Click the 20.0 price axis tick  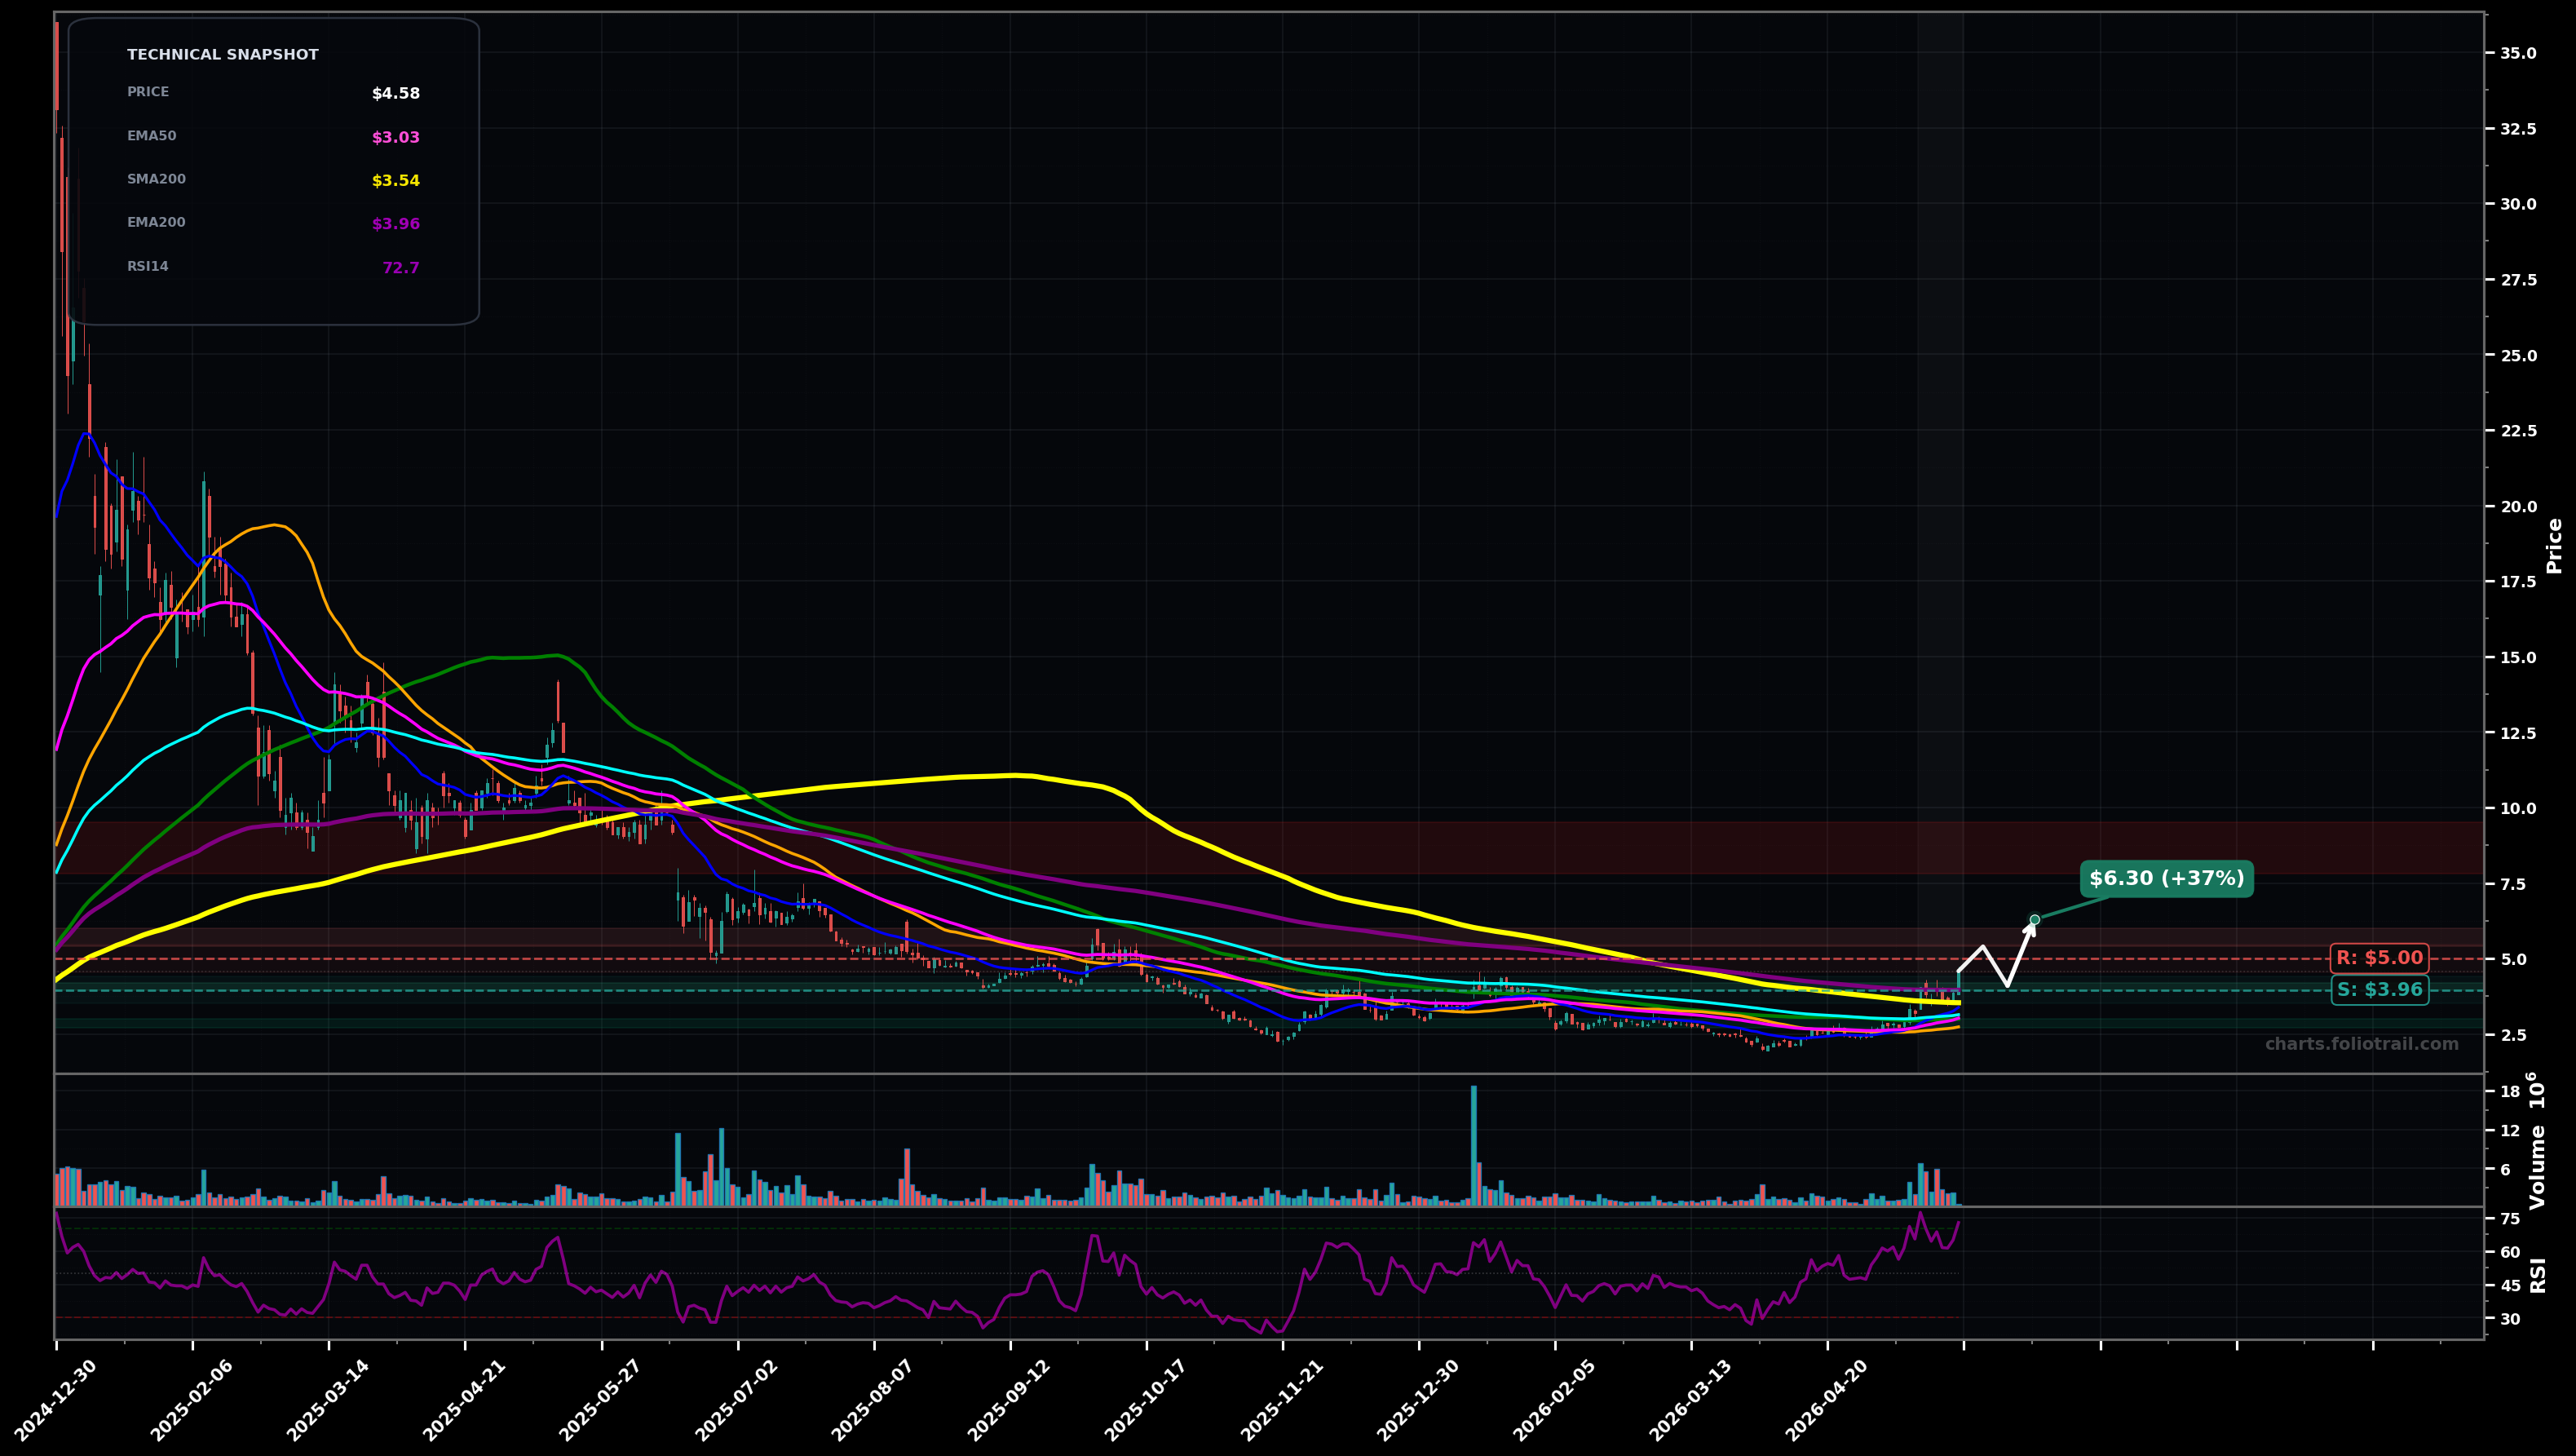[x=2518, y=507]
